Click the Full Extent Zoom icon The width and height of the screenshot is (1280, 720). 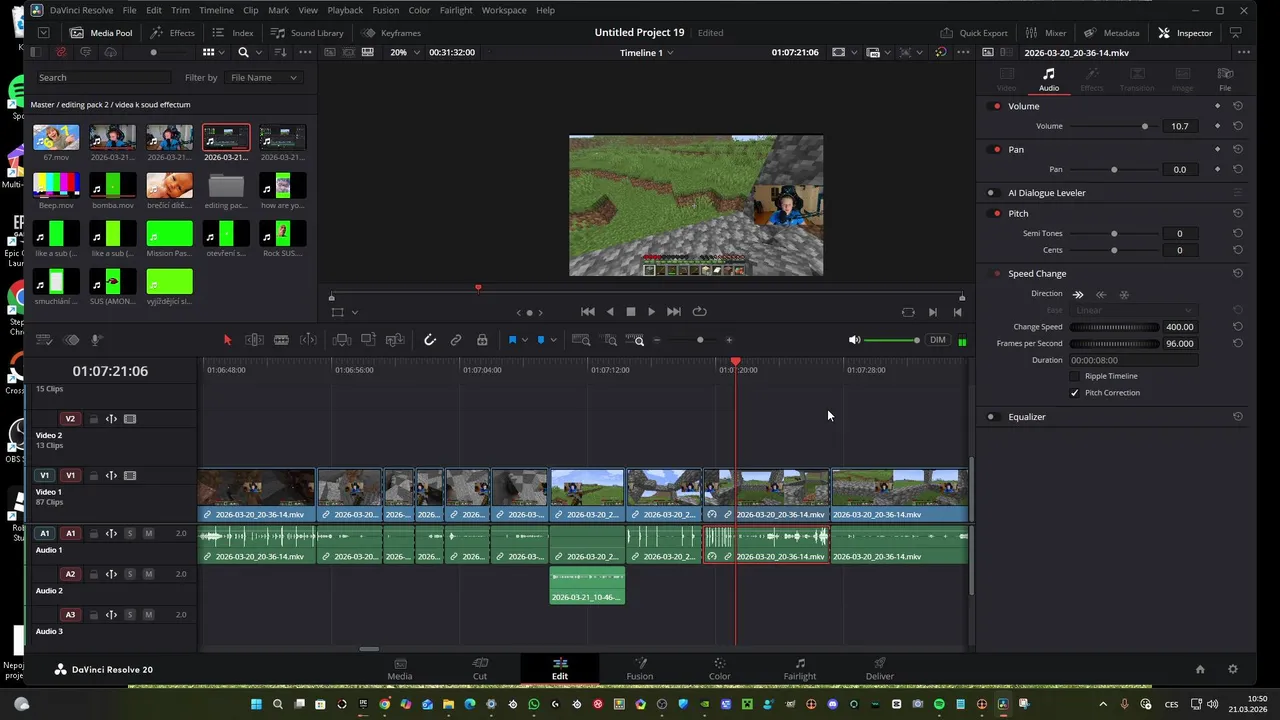[581, 340]
